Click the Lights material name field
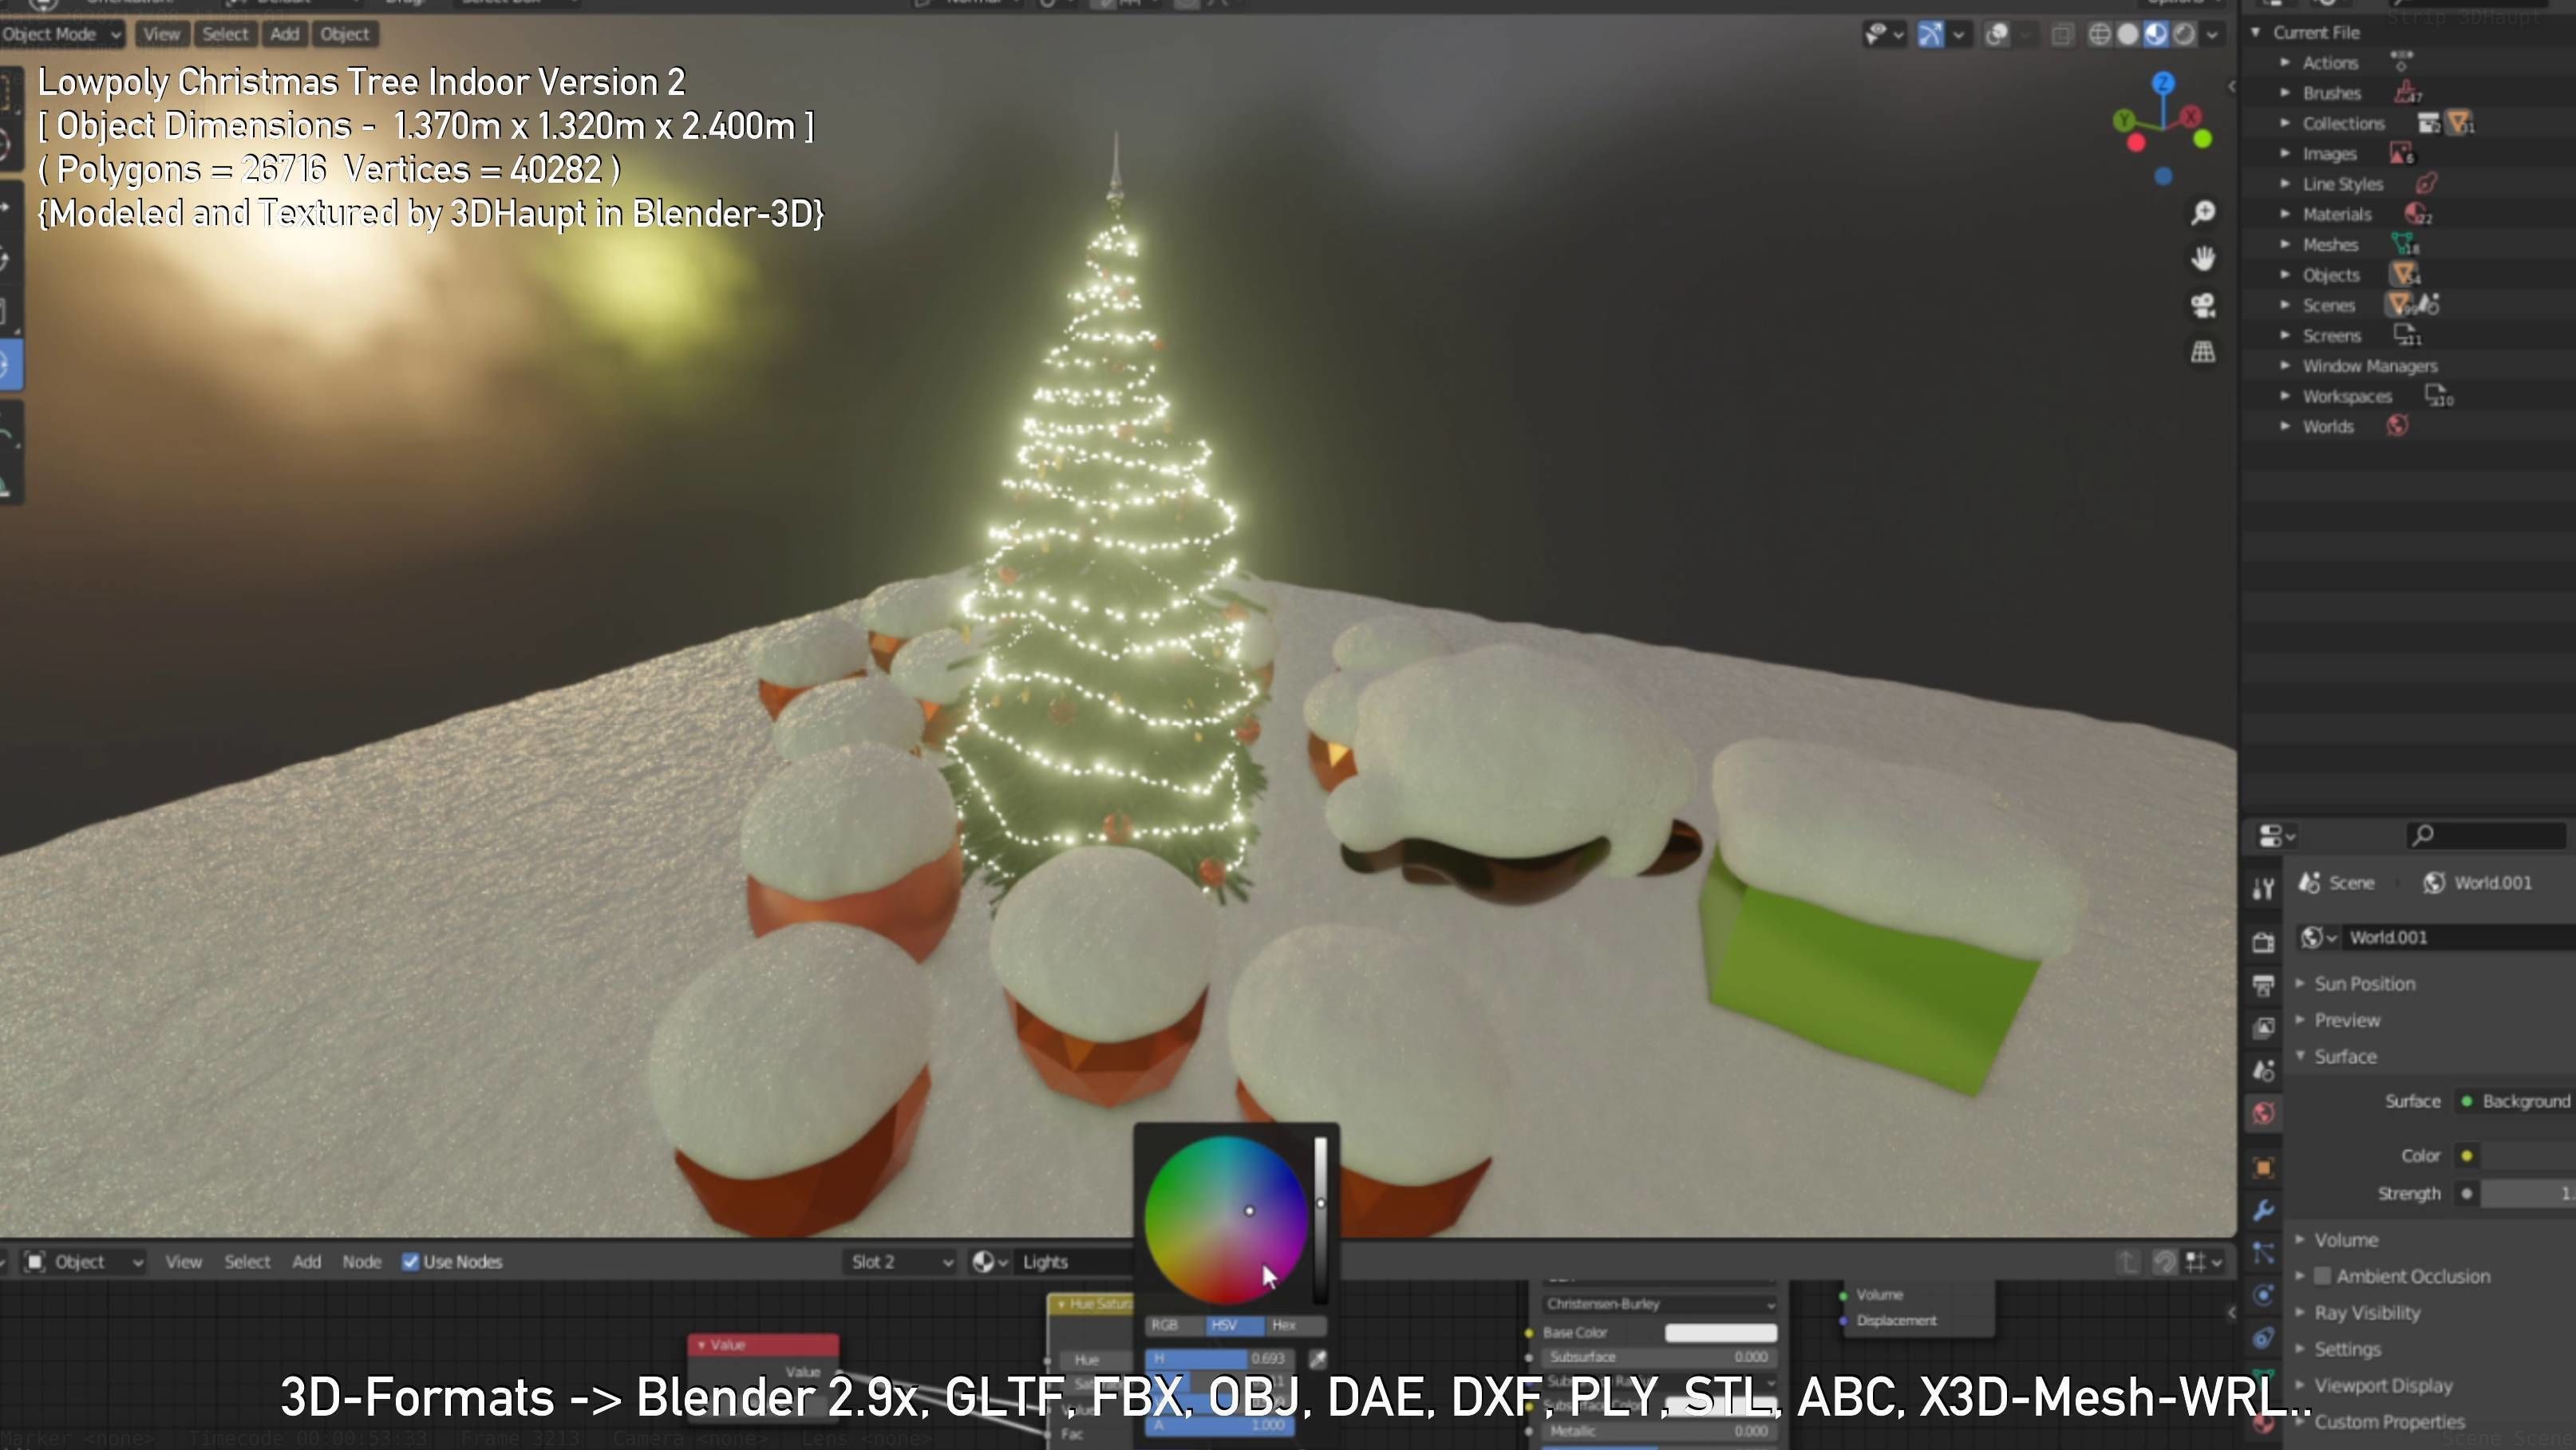This screenshot has height=1450, width=2576. [1076, 1262]
